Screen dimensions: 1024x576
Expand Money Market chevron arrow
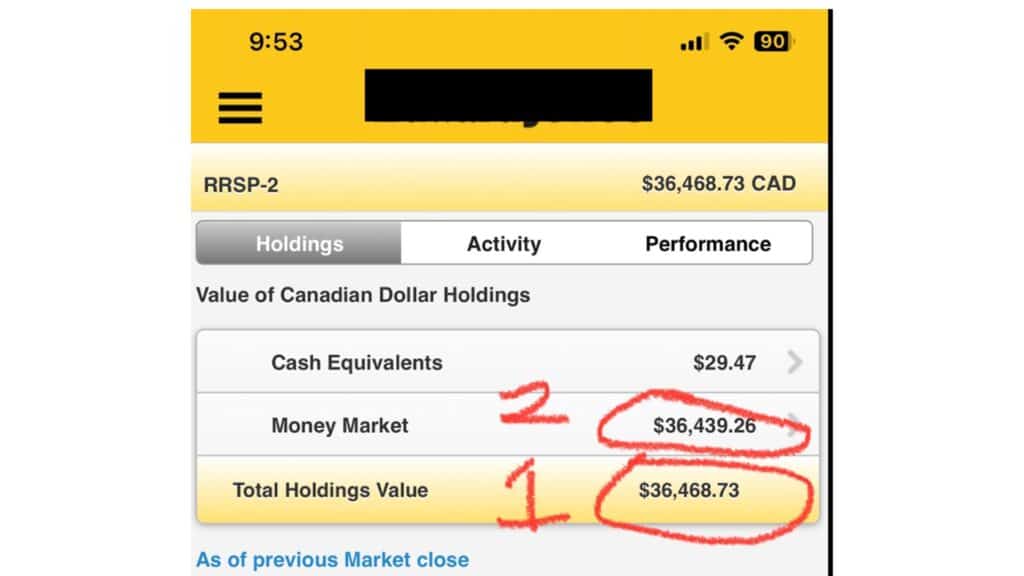tap(794, 424)
